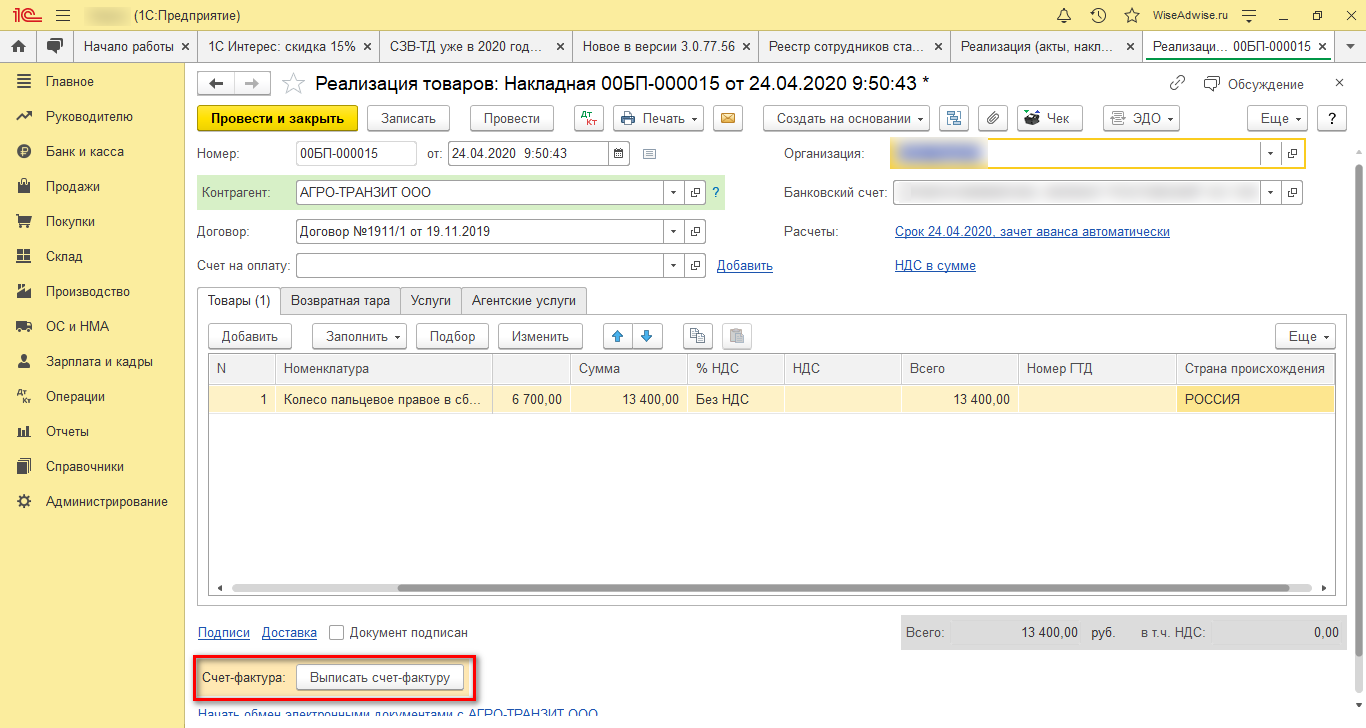
Task: Select the Товары (1) tab
Action: coord(239,300)
